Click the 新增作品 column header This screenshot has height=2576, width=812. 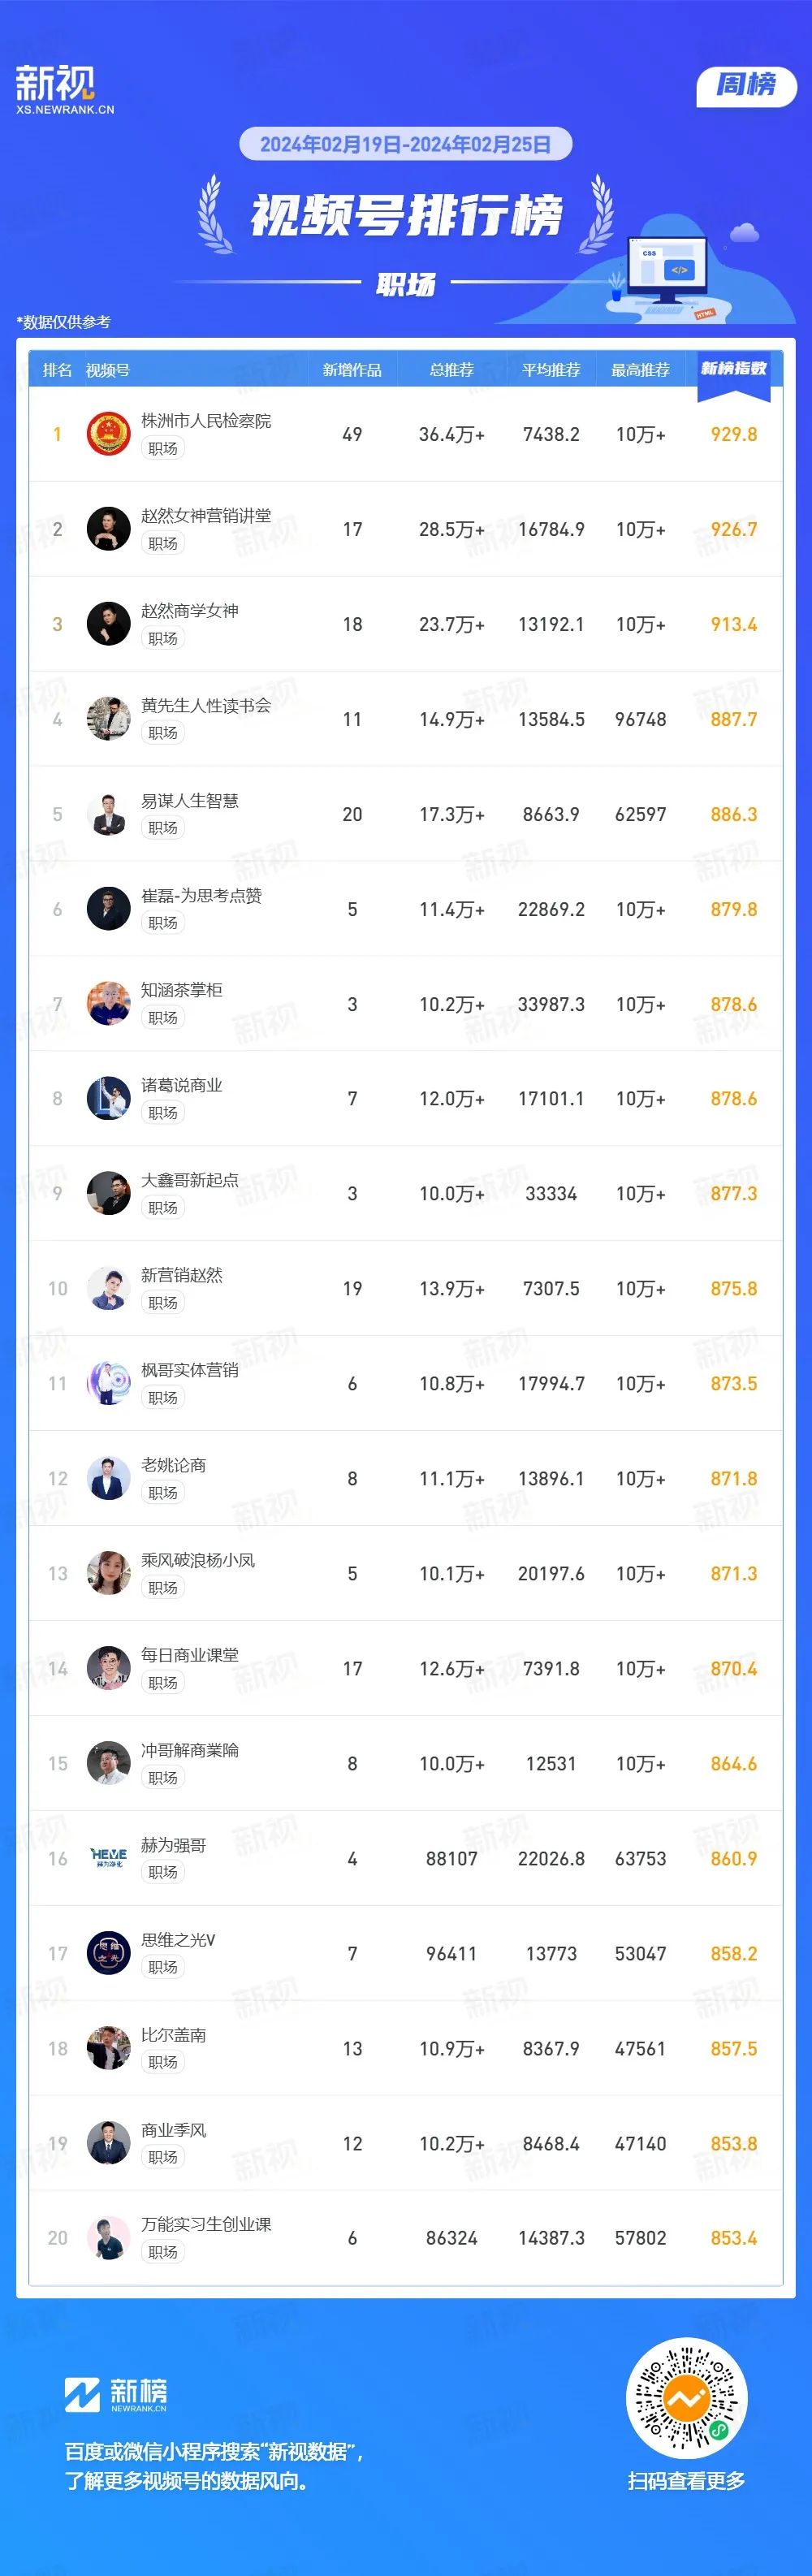point(352,370)
